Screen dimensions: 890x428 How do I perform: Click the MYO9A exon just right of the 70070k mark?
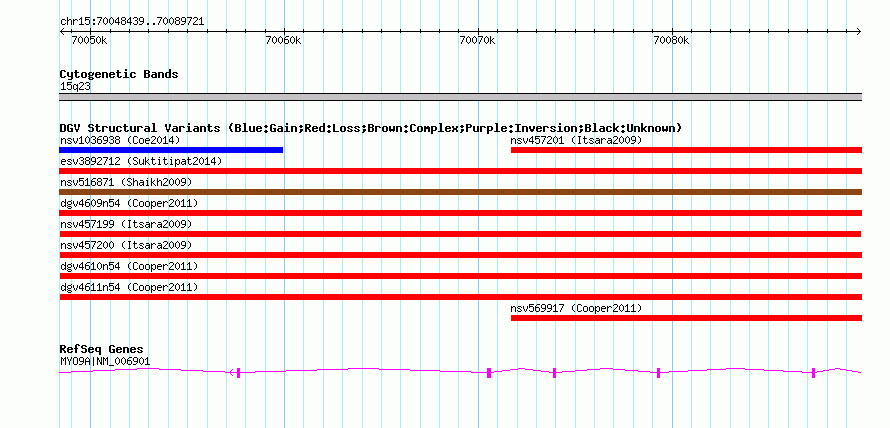pos(489,373)
